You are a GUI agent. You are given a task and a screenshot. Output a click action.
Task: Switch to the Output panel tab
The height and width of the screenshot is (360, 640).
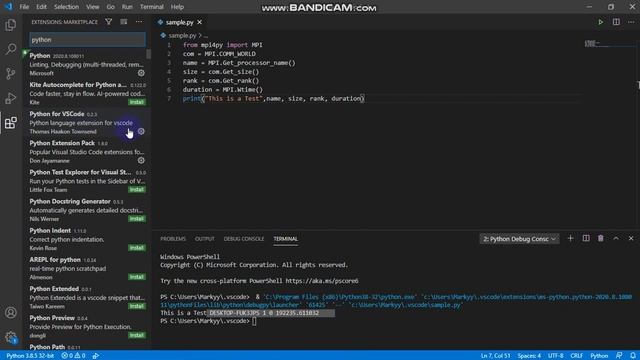pos(204,239)
